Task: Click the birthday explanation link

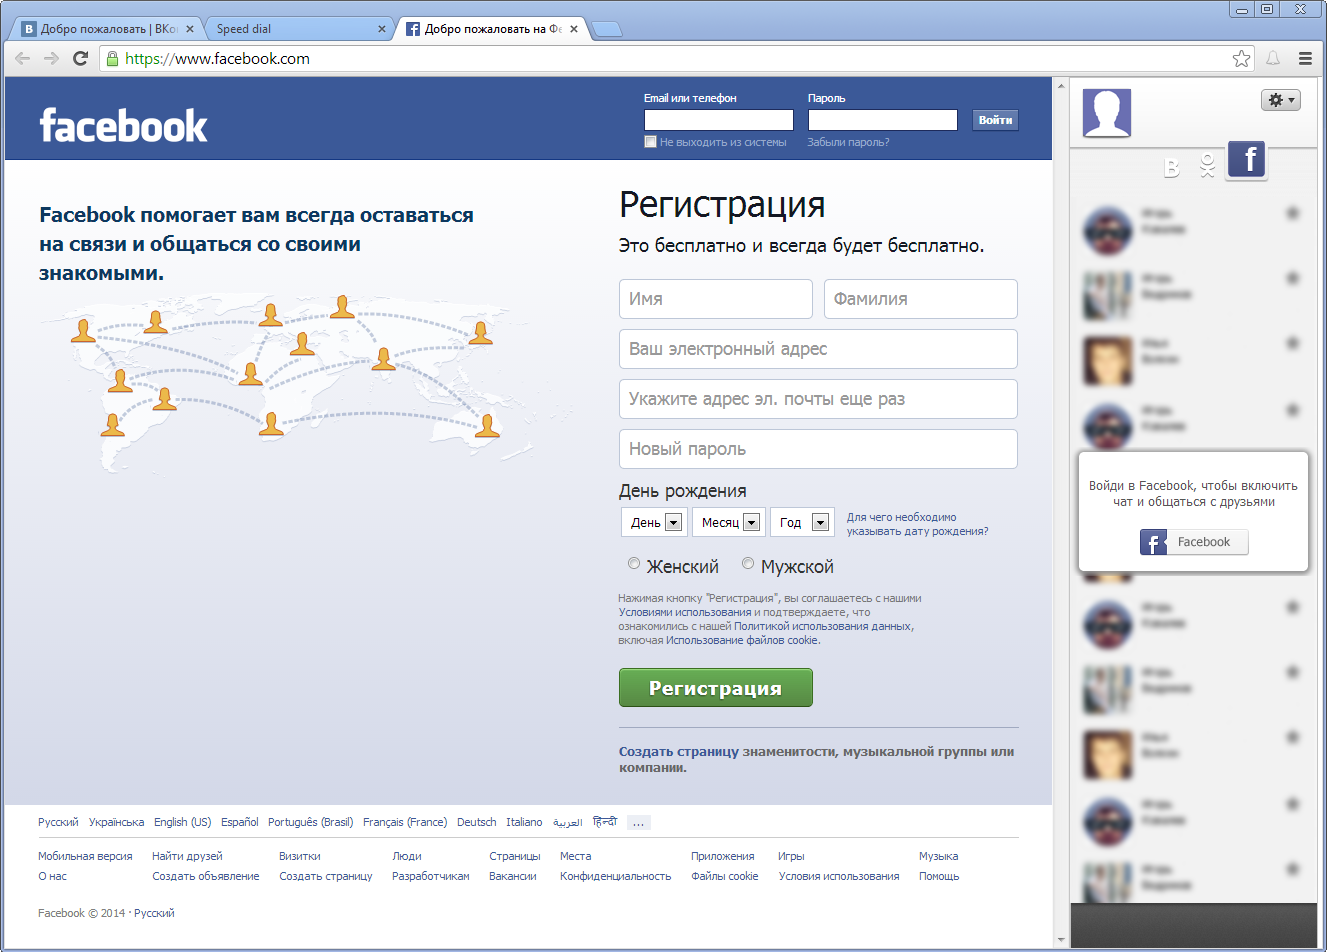Action: (x=917, y=524)
